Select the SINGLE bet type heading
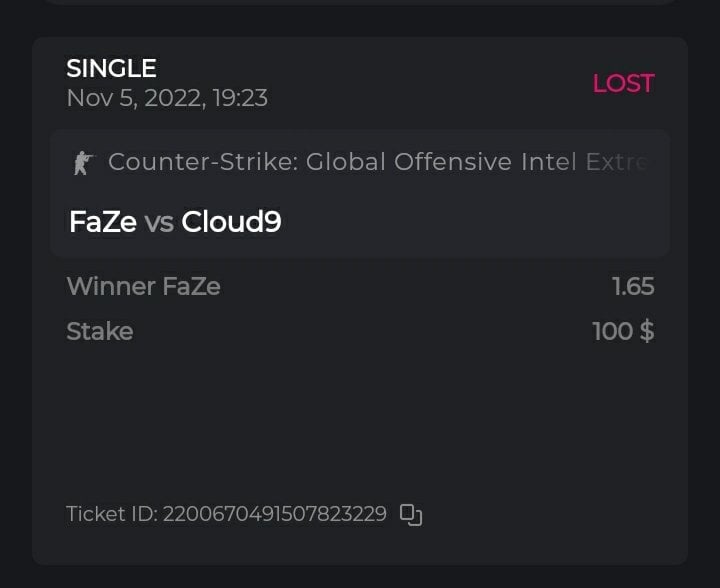 coord(111,69)
